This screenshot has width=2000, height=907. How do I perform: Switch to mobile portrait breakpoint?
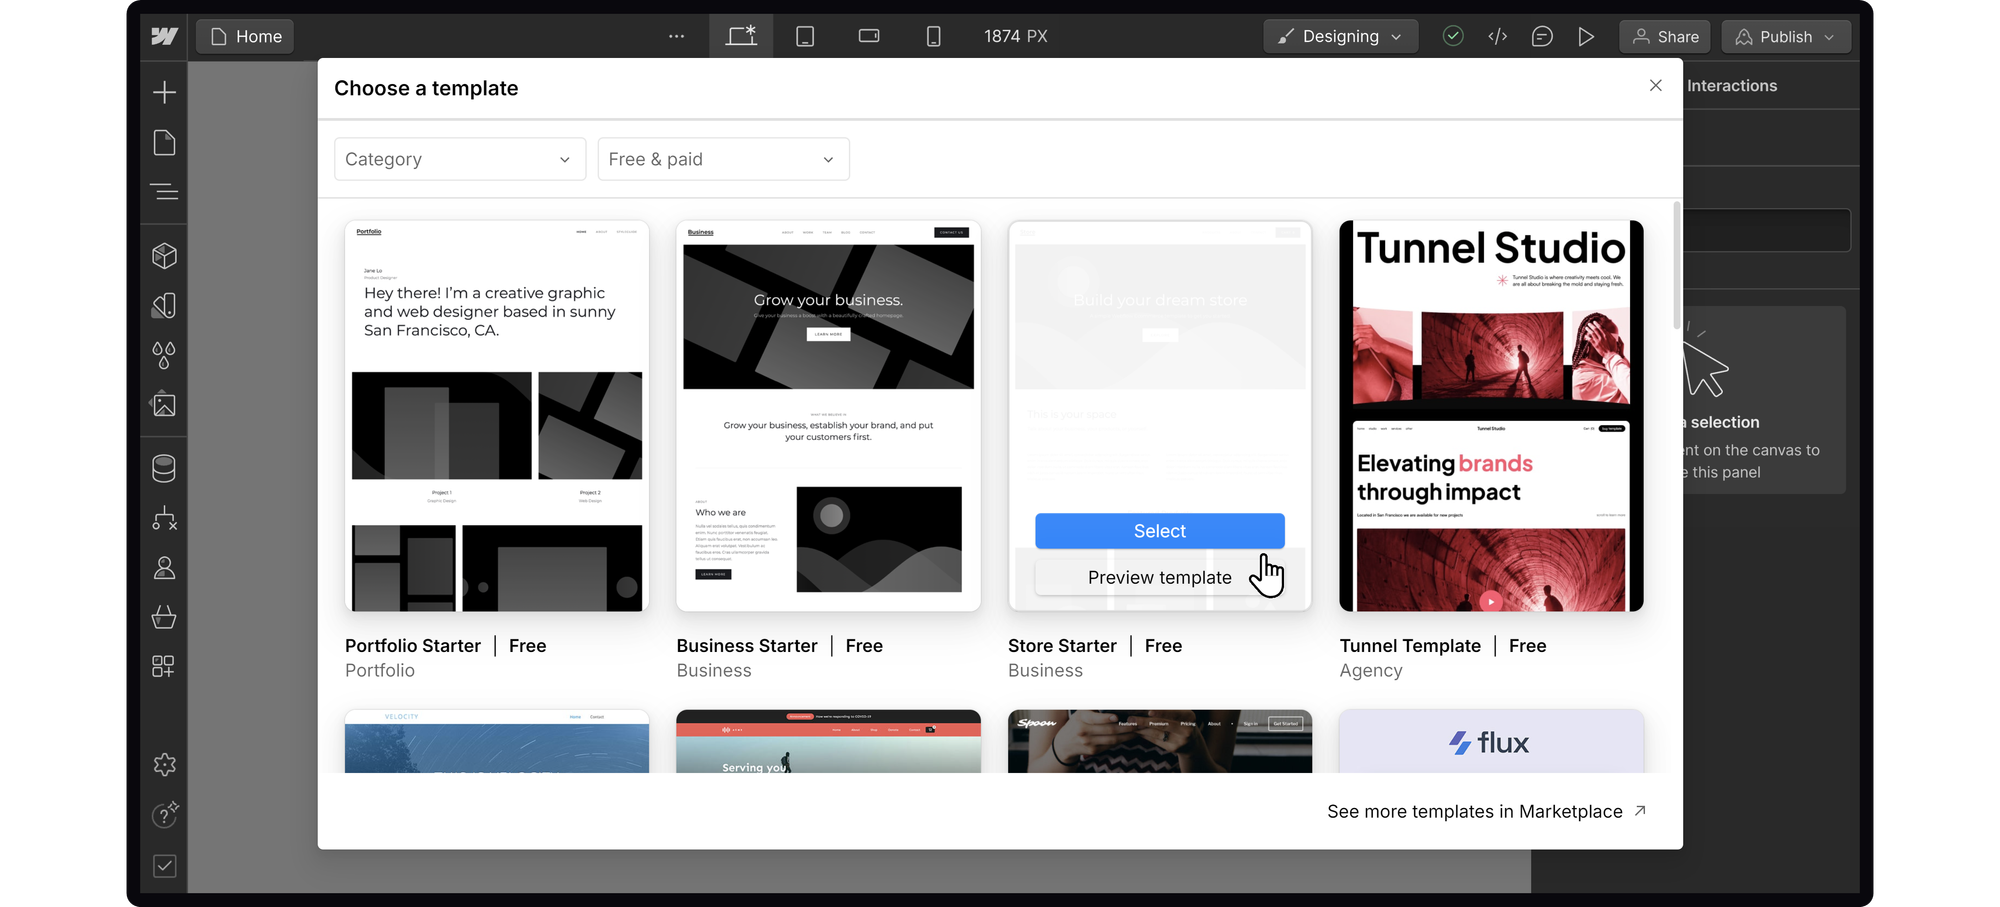tap(933, 36)
